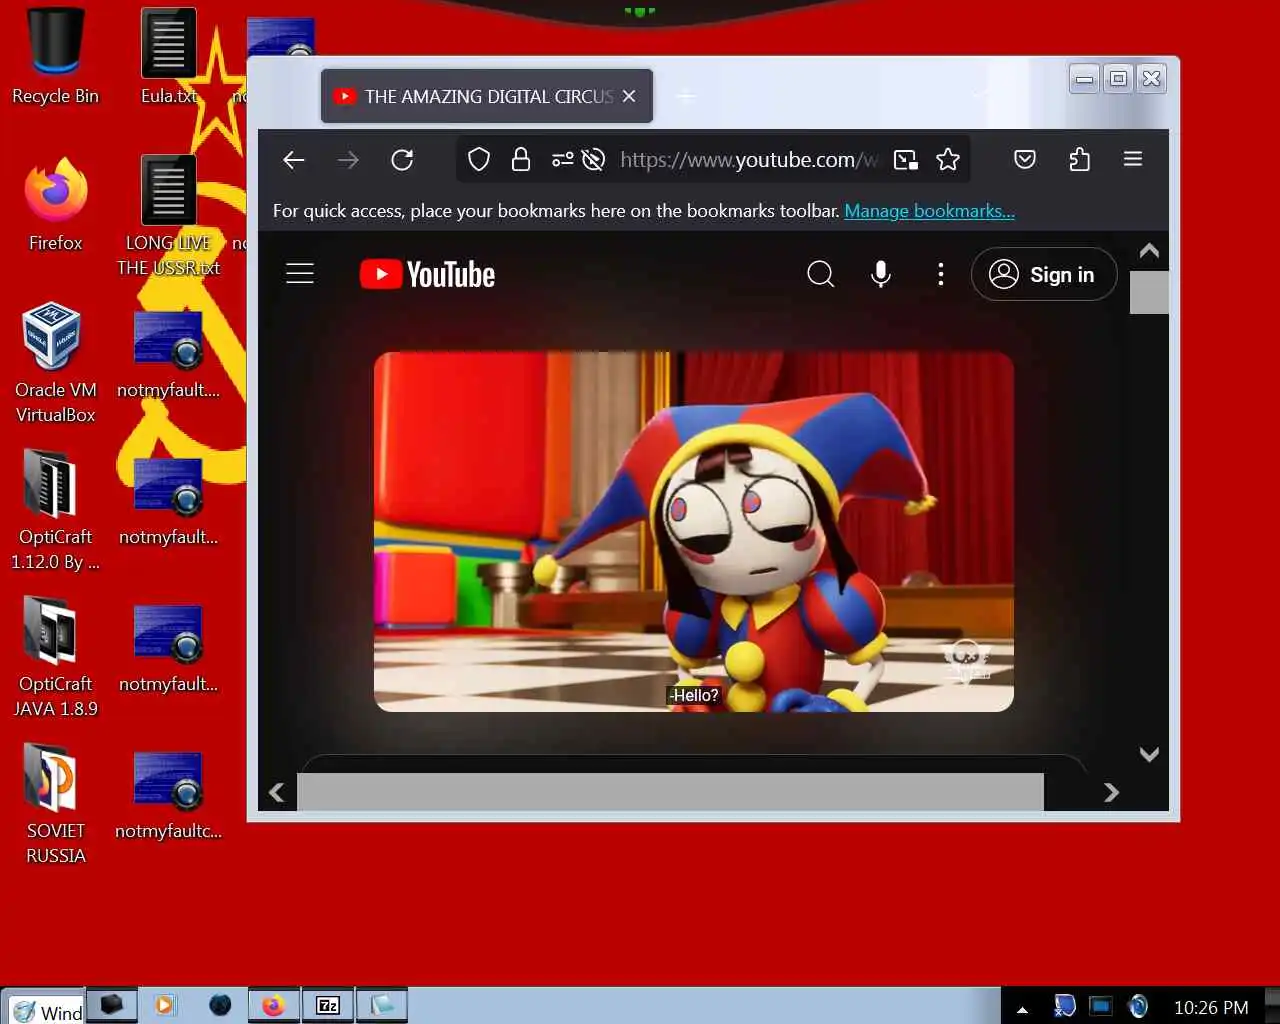Open tracking protection shield icon
1280x1024 pixels.
(479, 160)
